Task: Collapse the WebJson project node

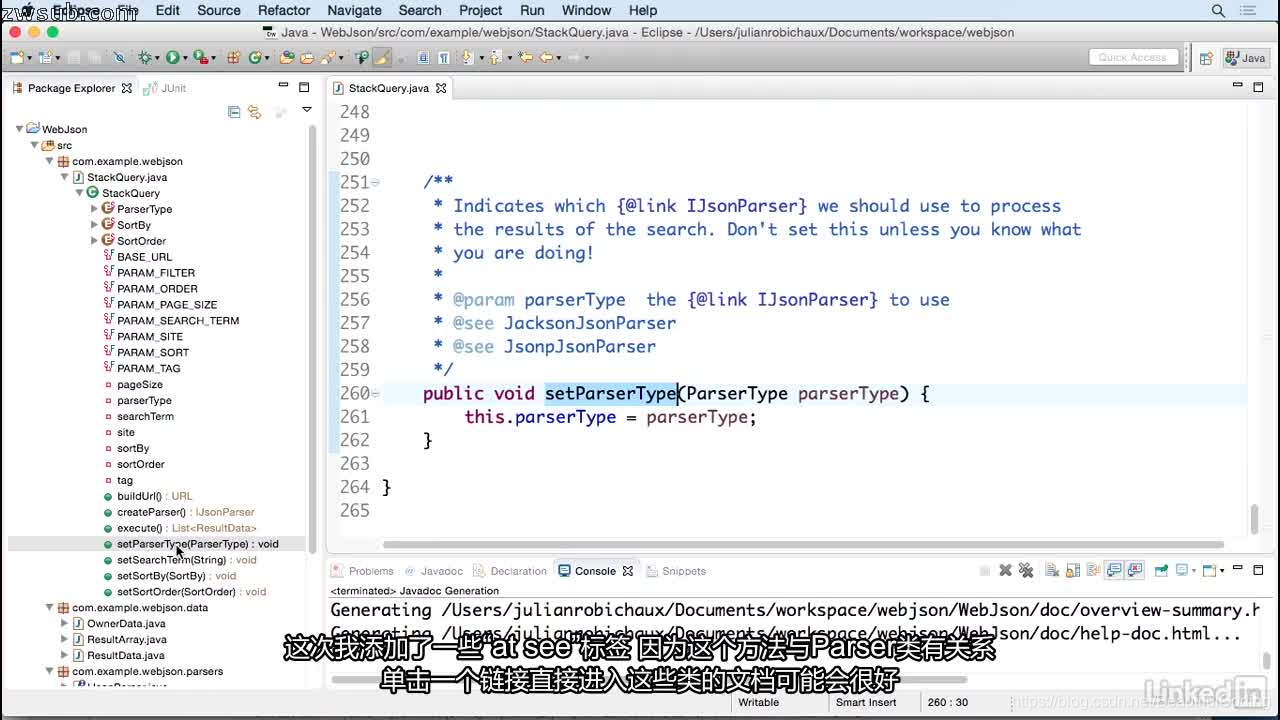Action: tap(19, 129)
